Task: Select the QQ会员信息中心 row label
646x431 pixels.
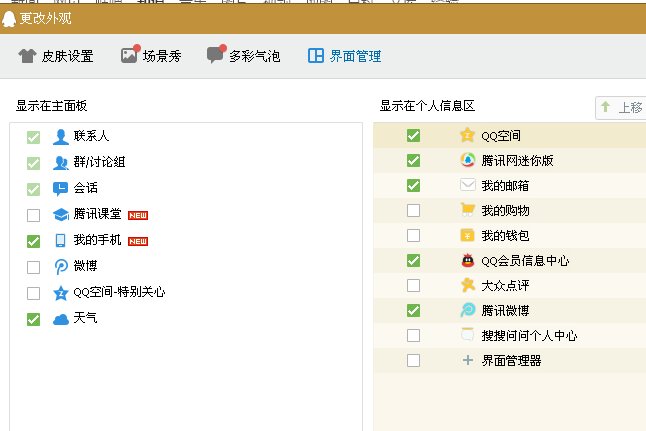Action: click(525, 260)
